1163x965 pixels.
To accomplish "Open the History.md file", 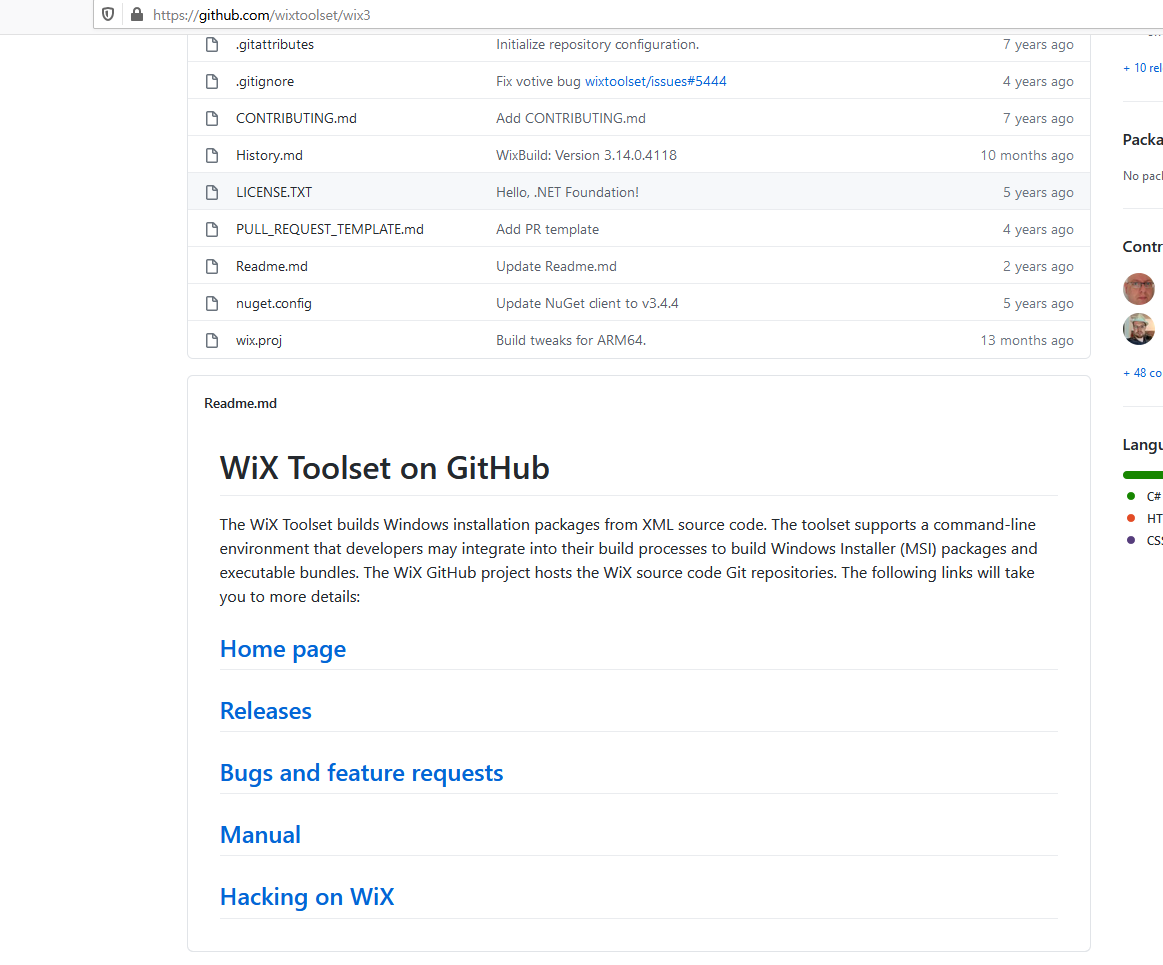I will [269, 156].
